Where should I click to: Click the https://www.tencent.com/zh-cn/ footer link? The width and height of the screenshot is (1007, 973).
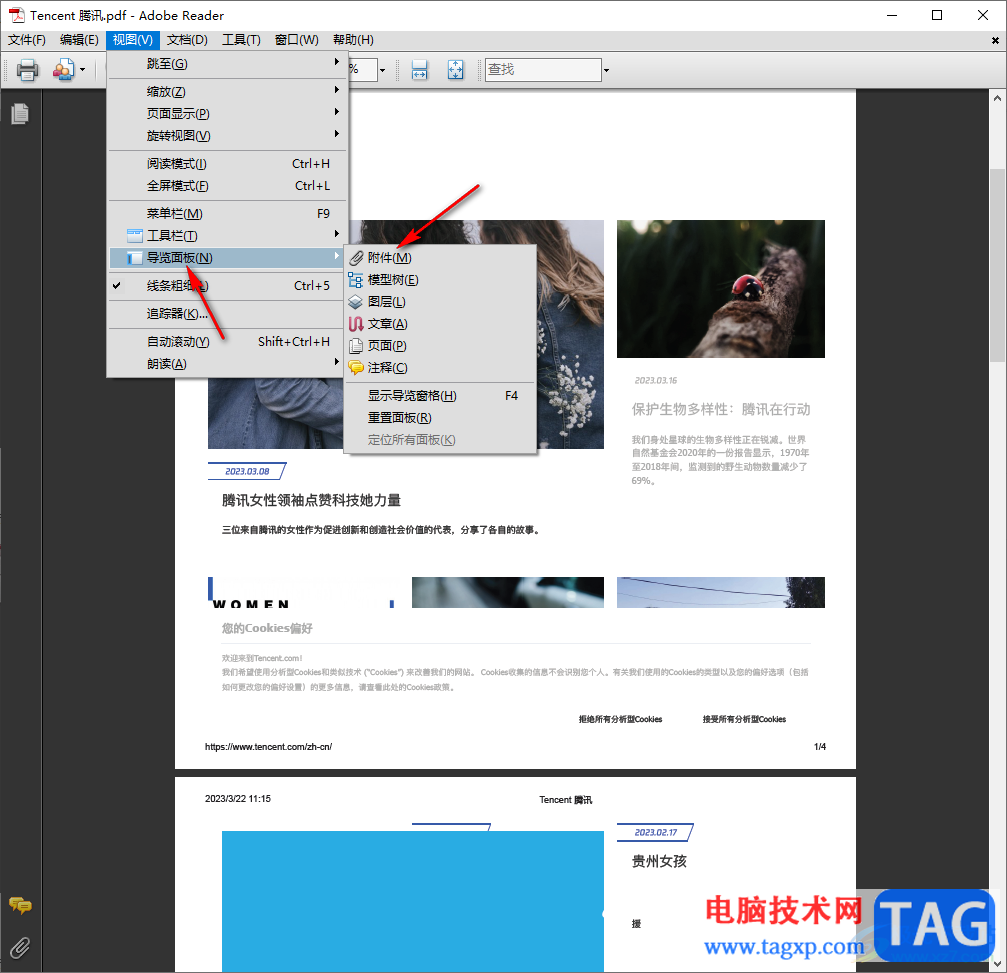(x=268, y=747)
